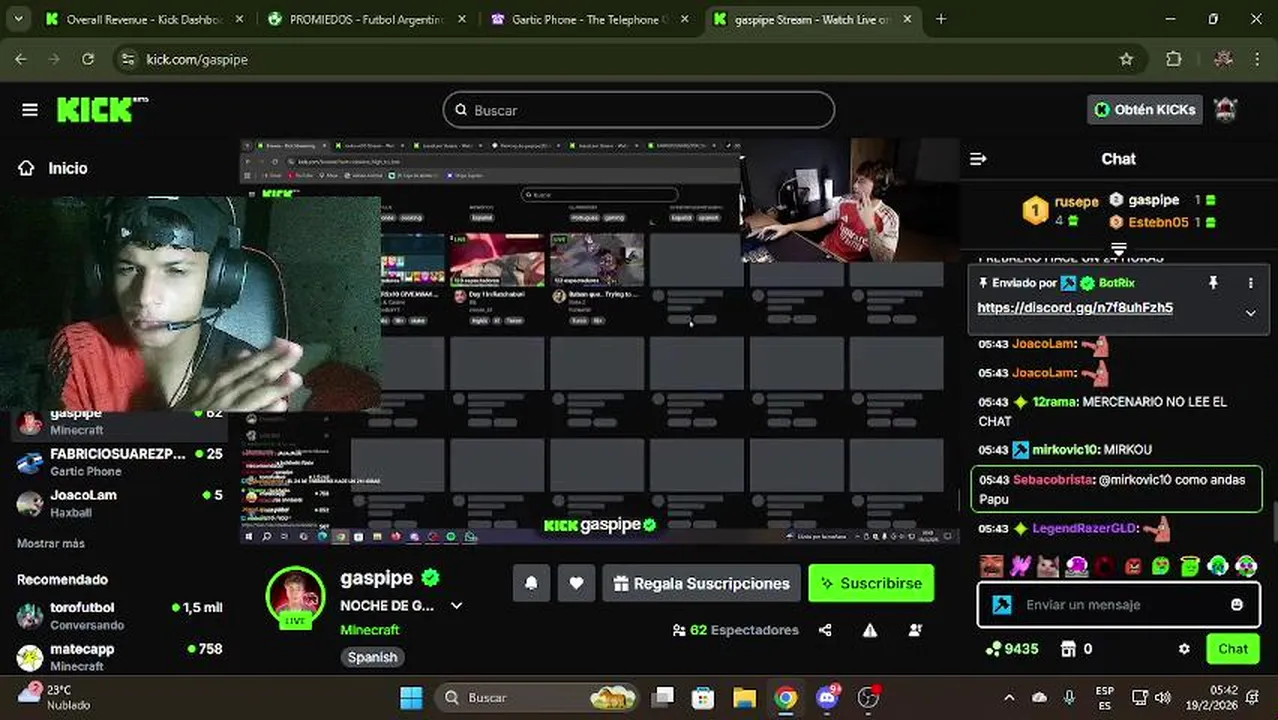Toggle follow heart for gaspipe
1278x720 pixels.
click(x=576, y=583)
